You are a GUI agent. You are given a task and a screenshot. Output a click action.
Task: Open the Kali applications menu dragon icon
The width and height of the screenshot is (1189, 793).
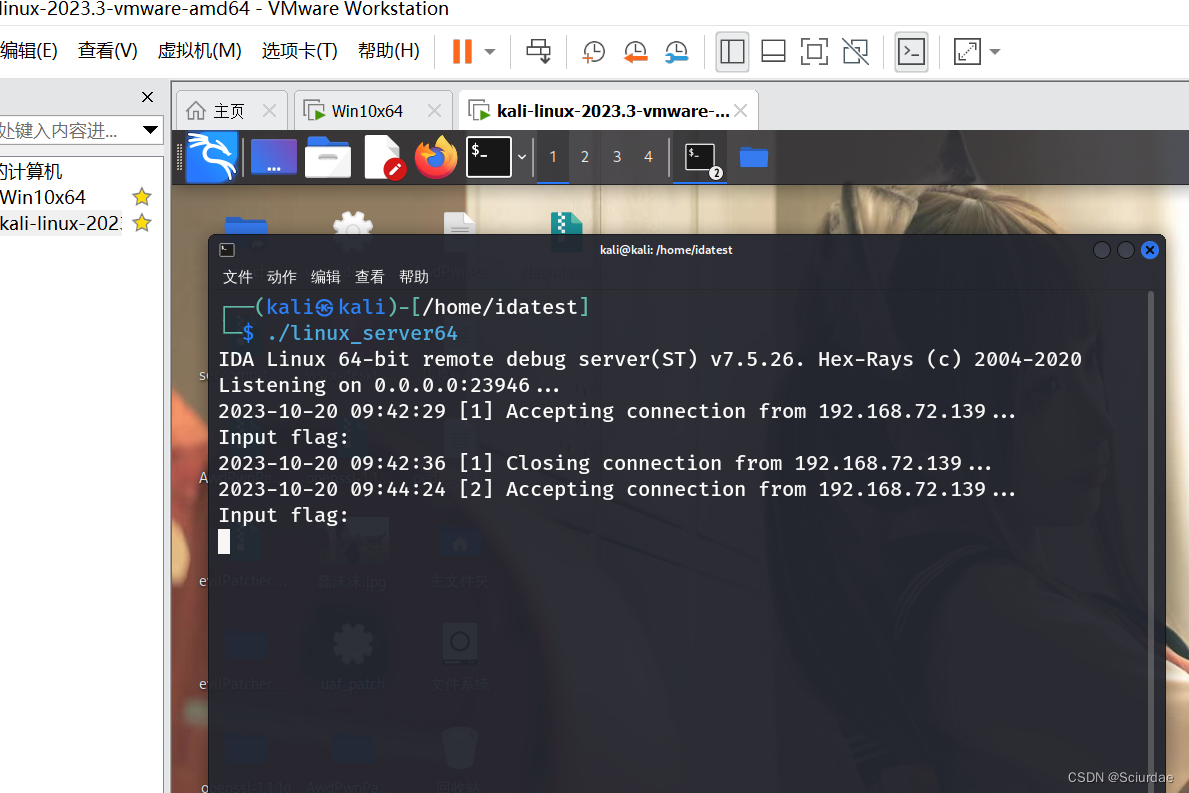(x=210, y=157)
